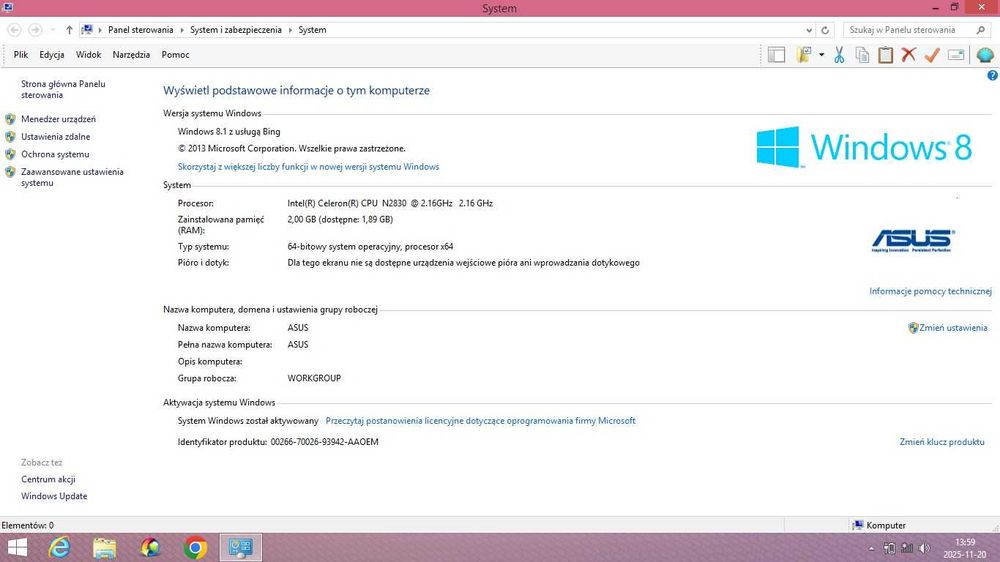Open the Windows Start button
1000x562 pixels.
[17, 548]
